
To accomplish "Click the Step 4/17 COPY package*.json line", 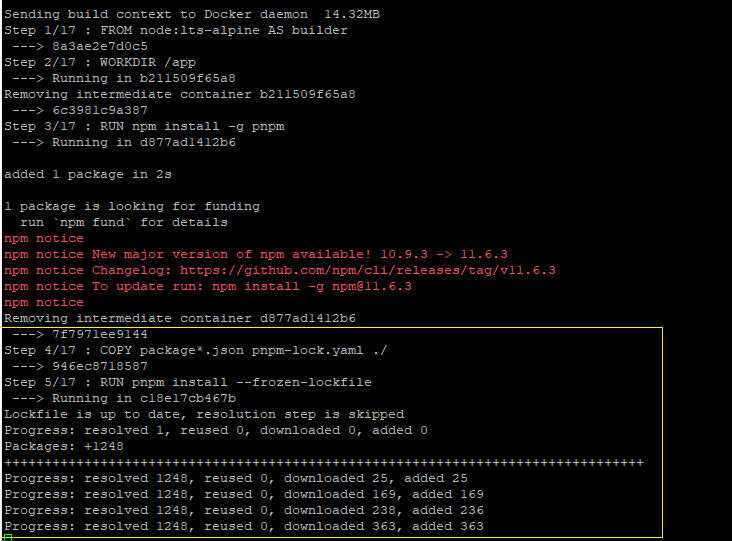I will coord(196,350).
